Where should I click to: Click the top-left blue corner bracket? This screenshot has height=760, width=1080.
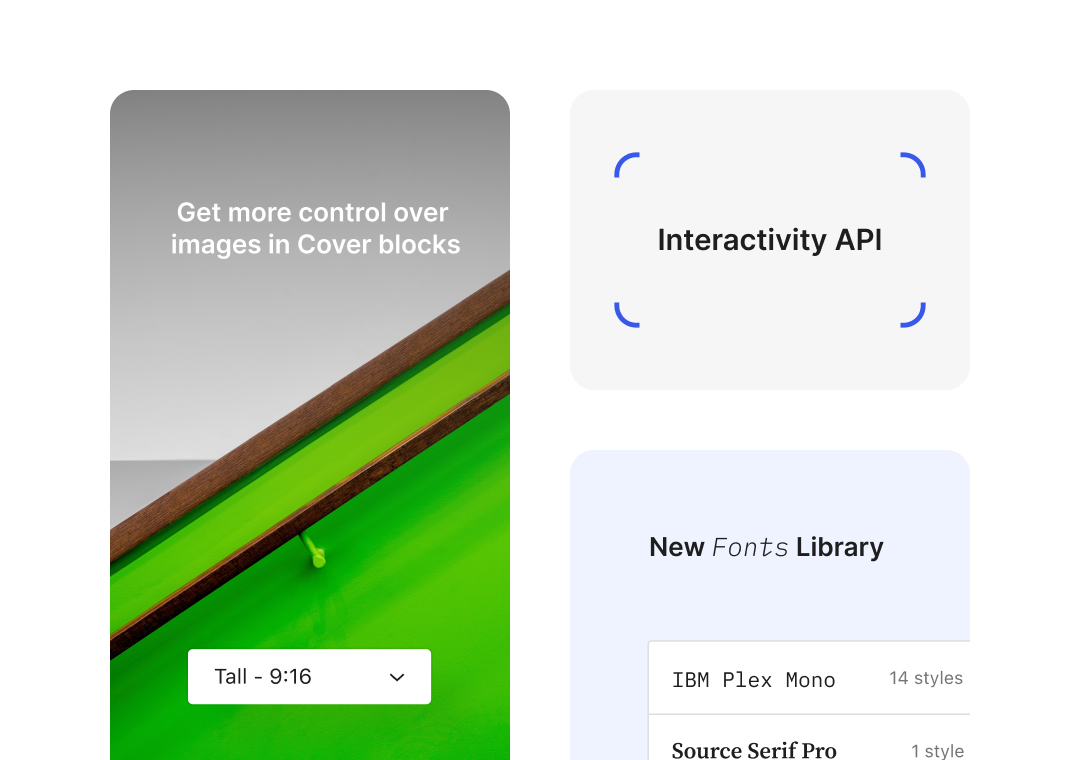point(626,165)
